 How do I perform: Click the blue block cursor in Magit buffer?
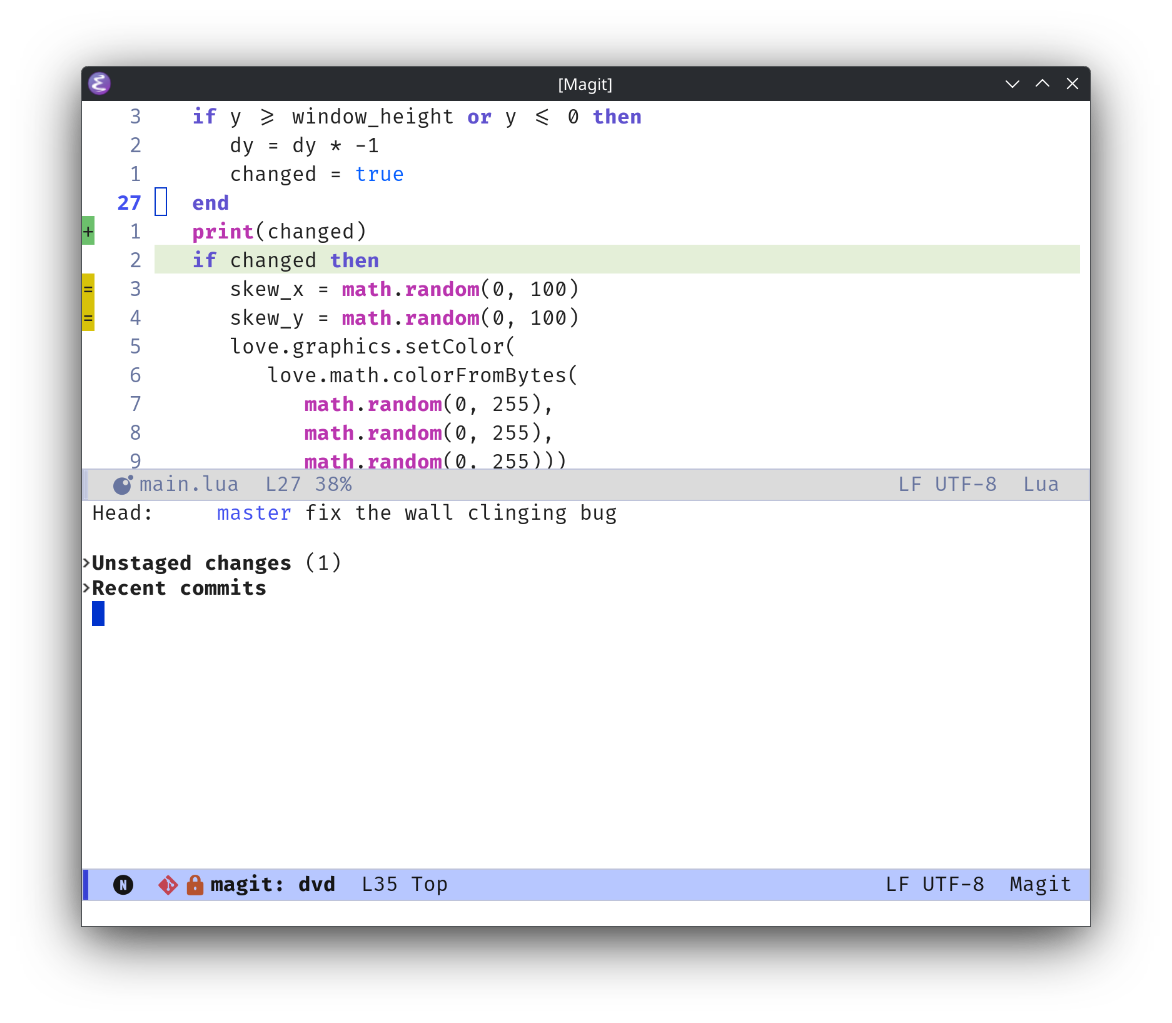tap(98, 614)
